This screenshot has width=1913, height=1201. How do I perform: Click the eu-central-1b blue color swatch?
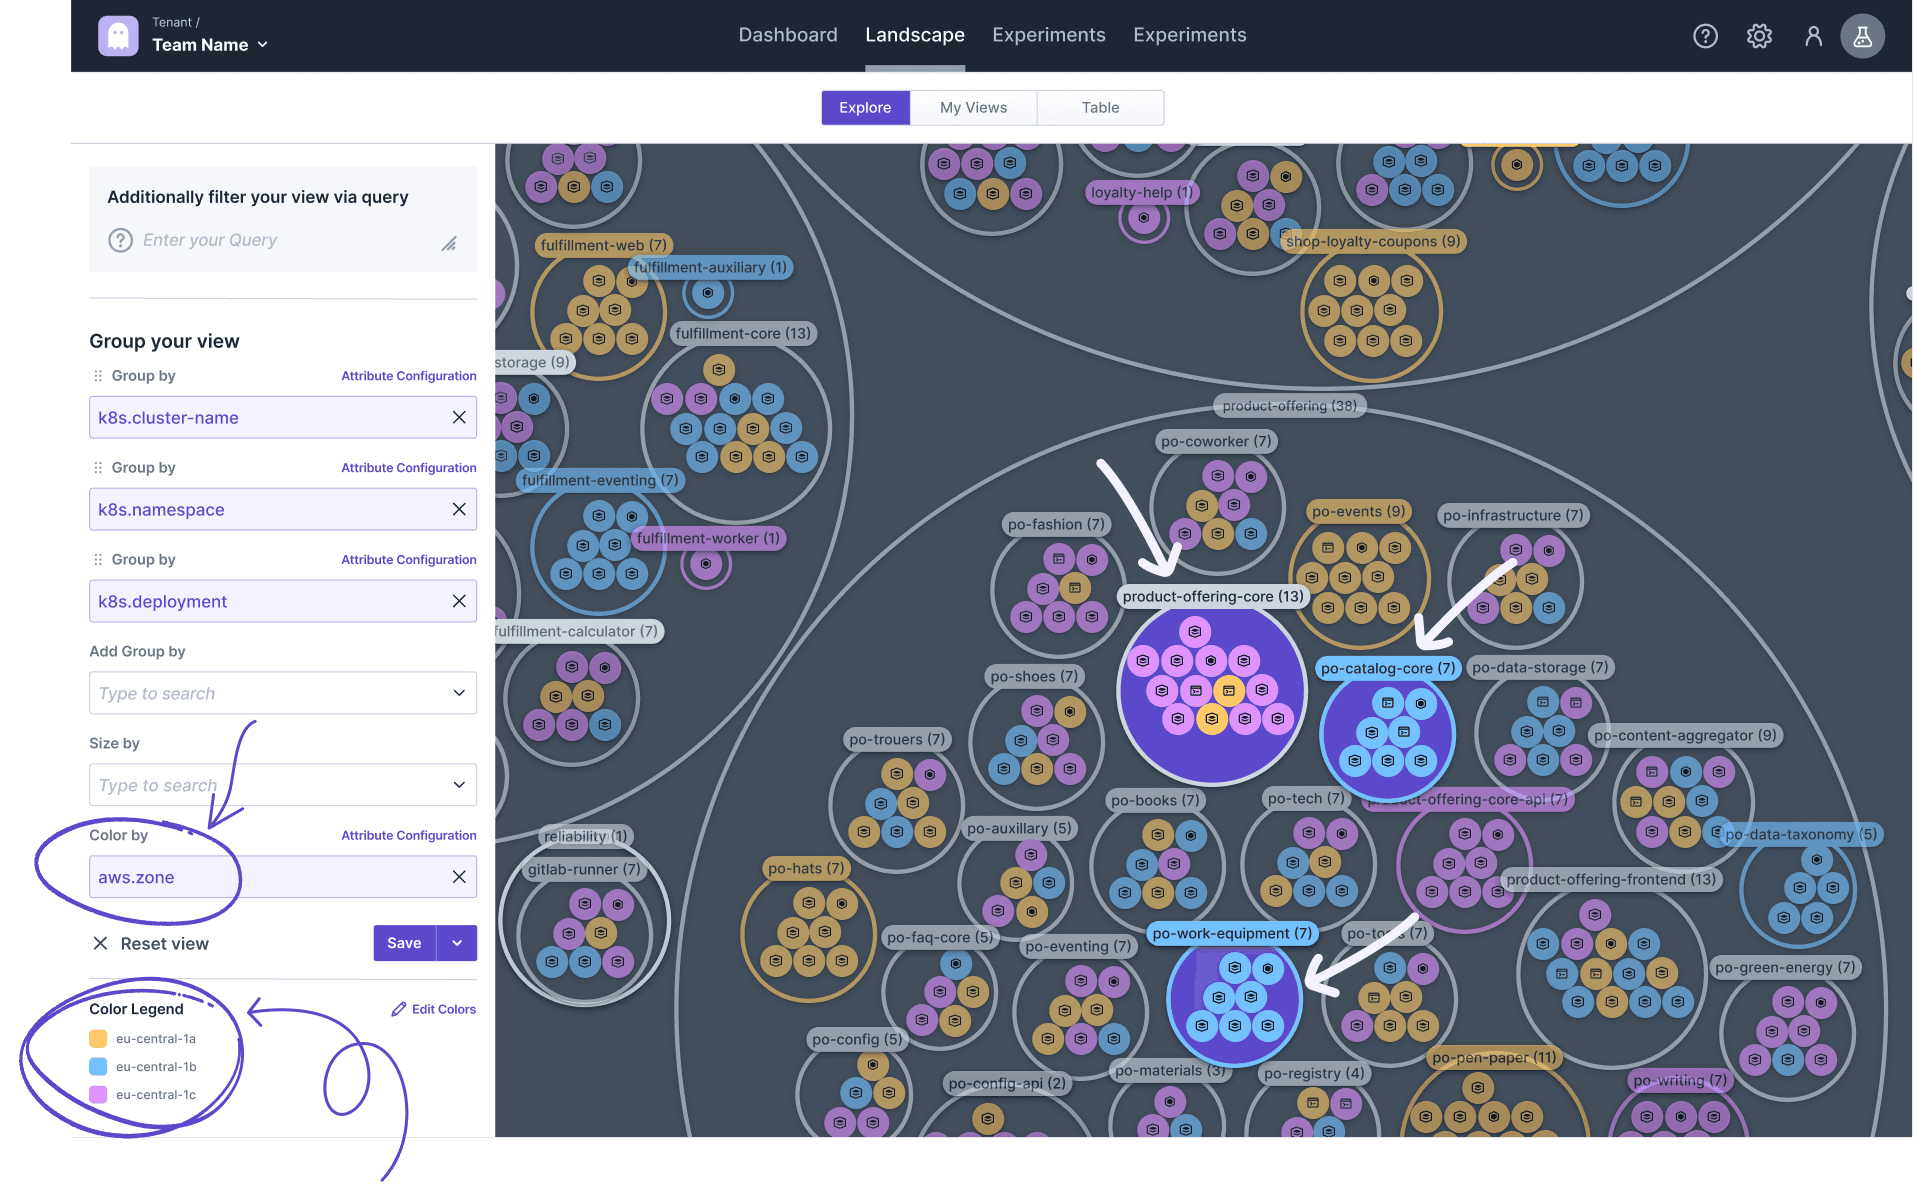[98, 1067]
